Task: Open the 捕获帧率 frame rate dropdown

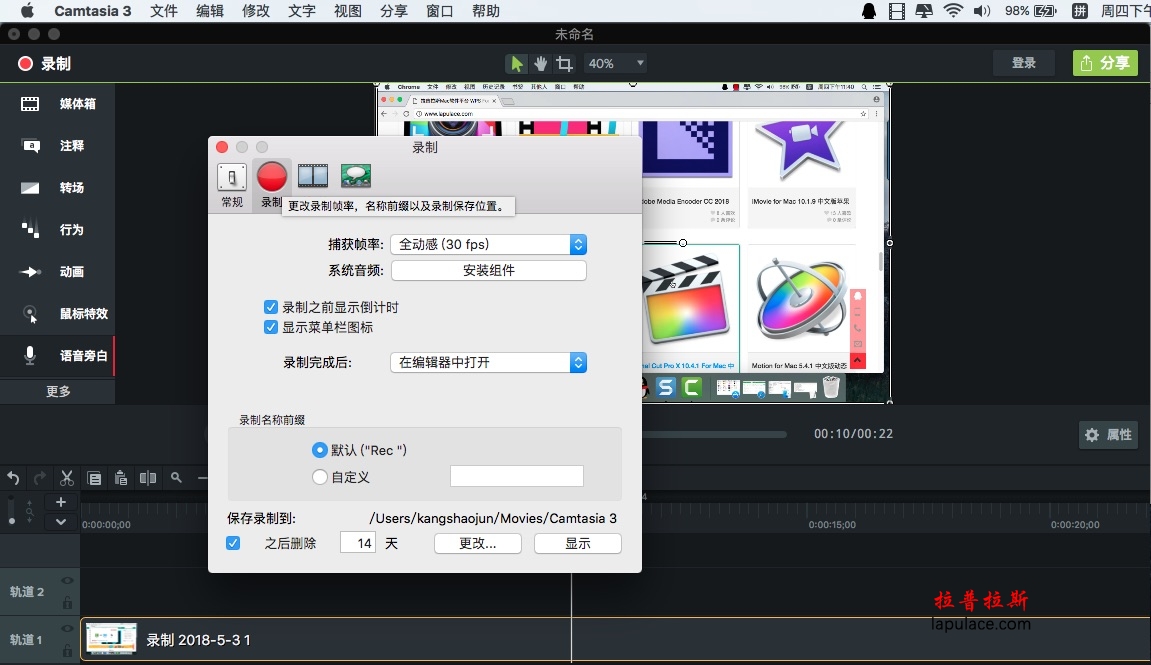Action: click(x=488, y=244)
